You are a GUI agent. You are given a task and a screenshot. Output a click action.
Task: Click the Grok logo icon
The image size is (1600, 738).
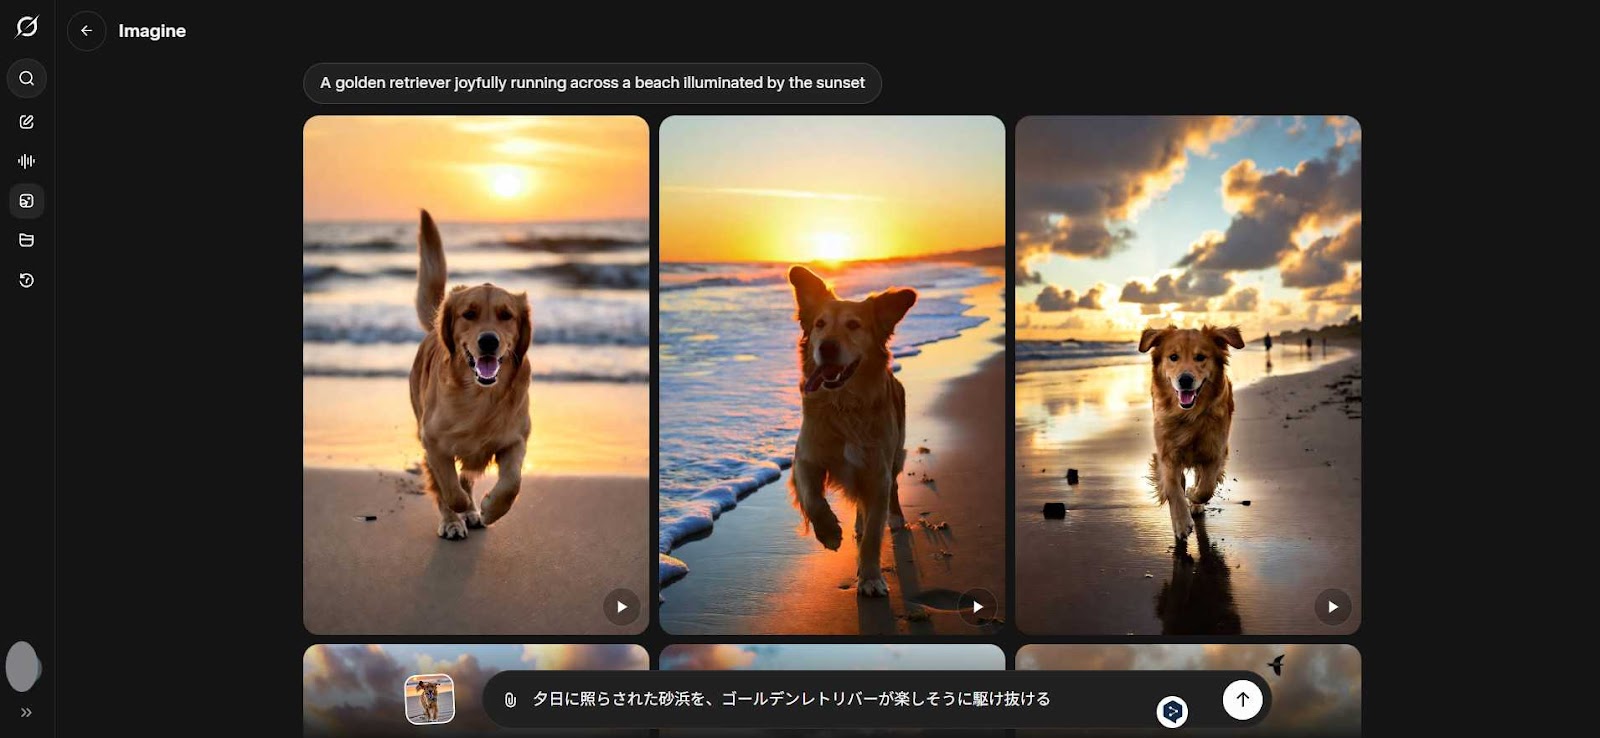[x=27, y=27]
